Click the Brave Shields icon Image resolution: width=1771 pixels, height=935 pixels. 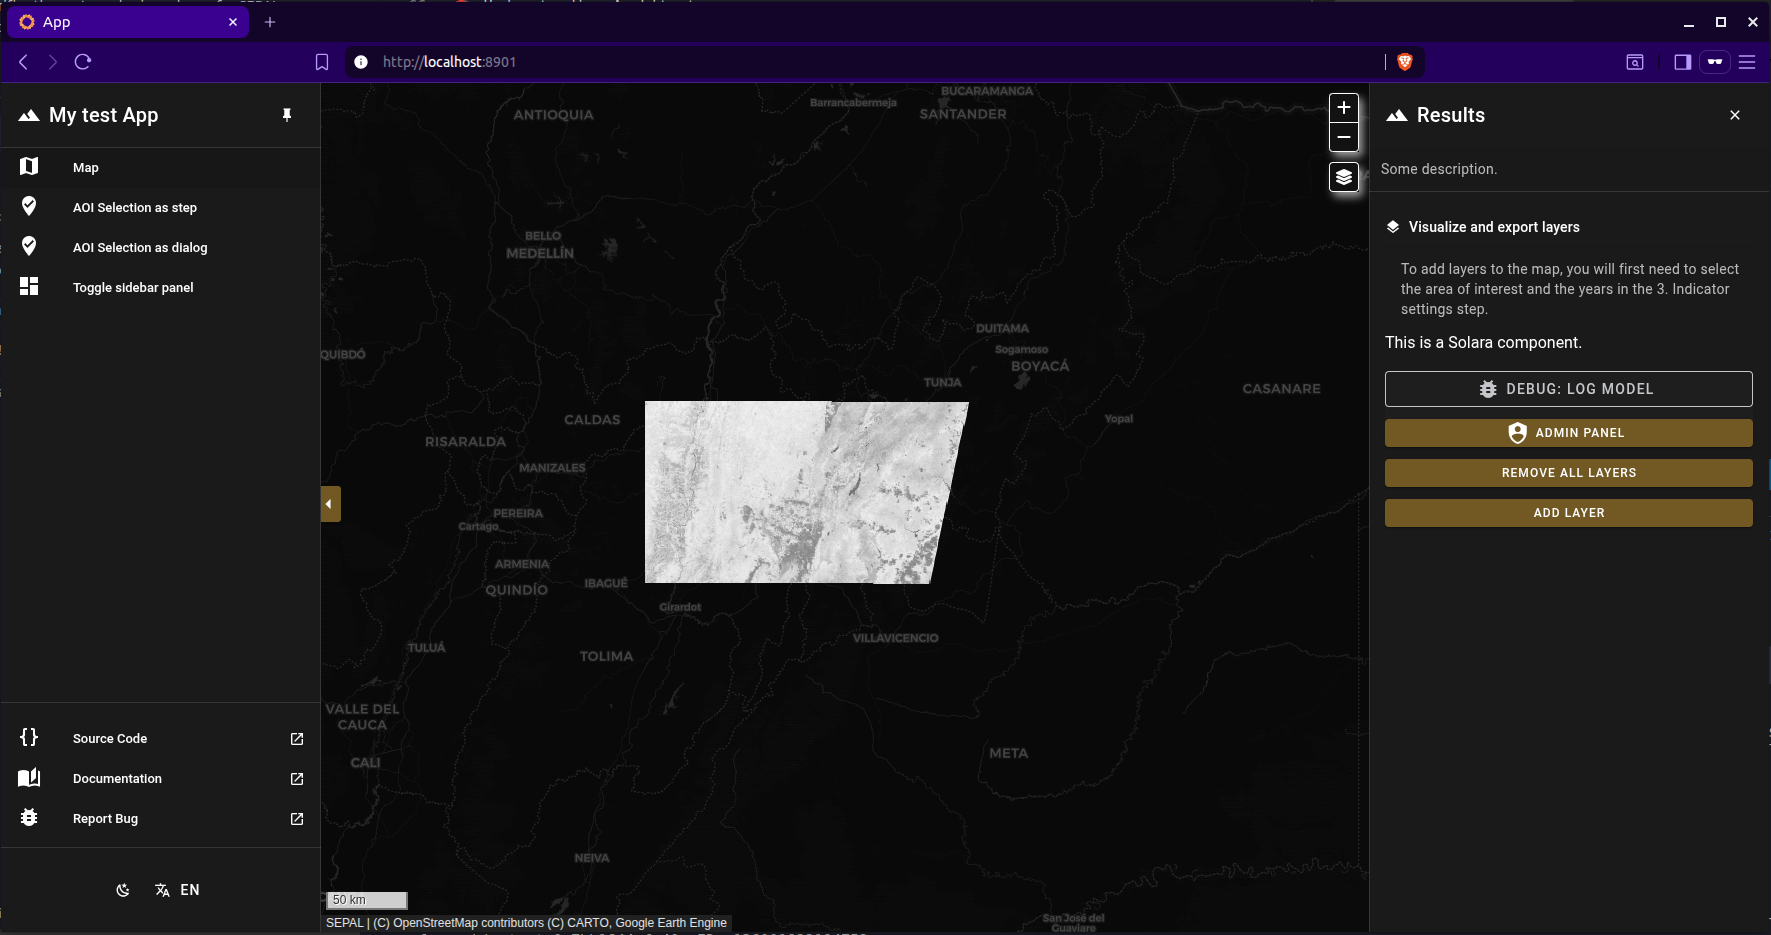pyautogui.click(x=1405, y=62)
